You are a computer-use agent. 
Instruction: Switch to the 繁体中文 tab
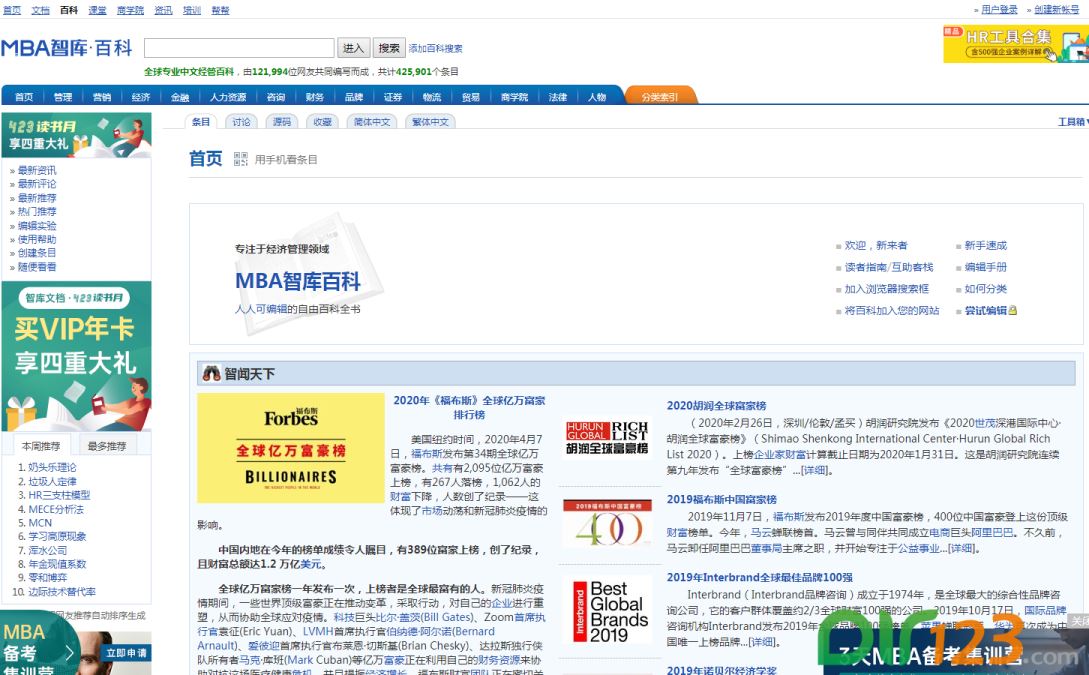[431, 122]
